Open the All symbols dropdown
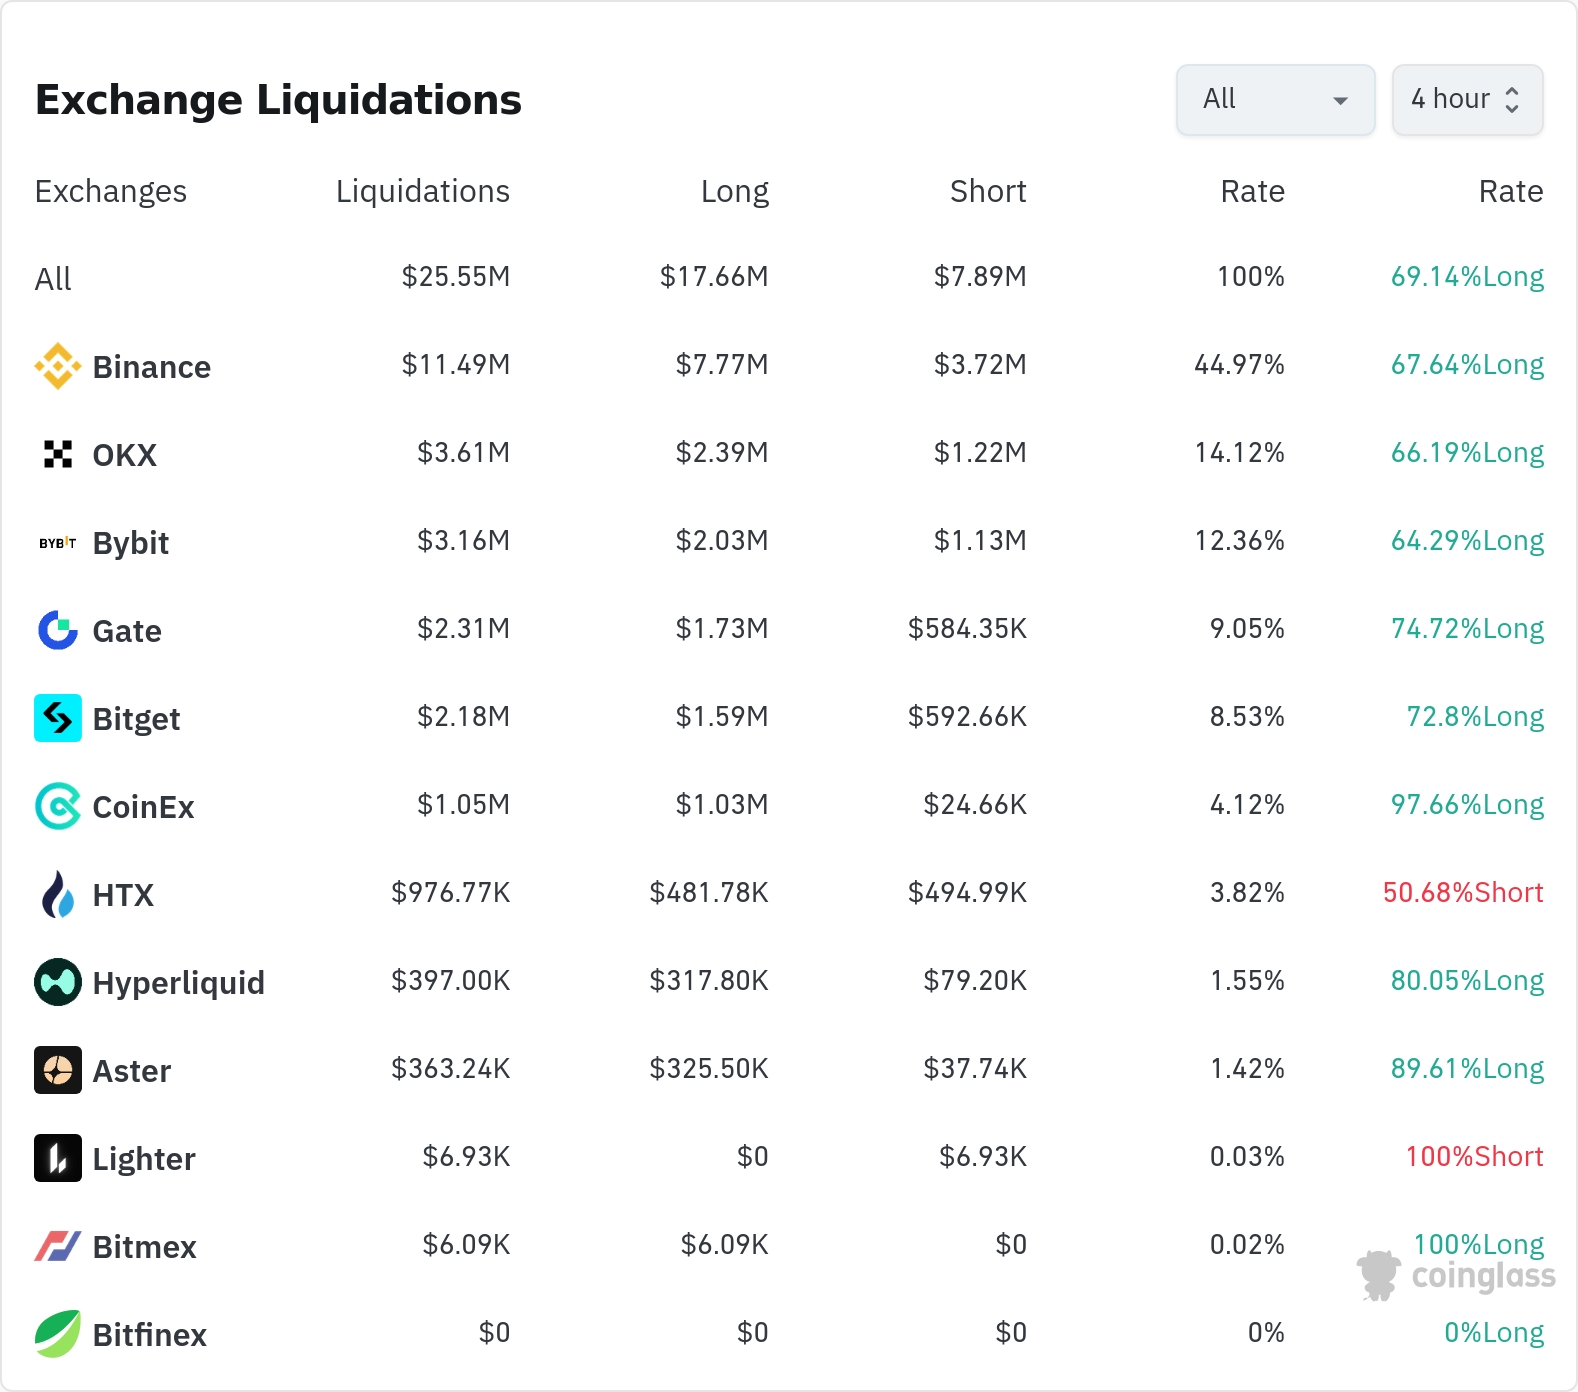Viewport: 1578px width, 1392px height. click(1275, 100)
